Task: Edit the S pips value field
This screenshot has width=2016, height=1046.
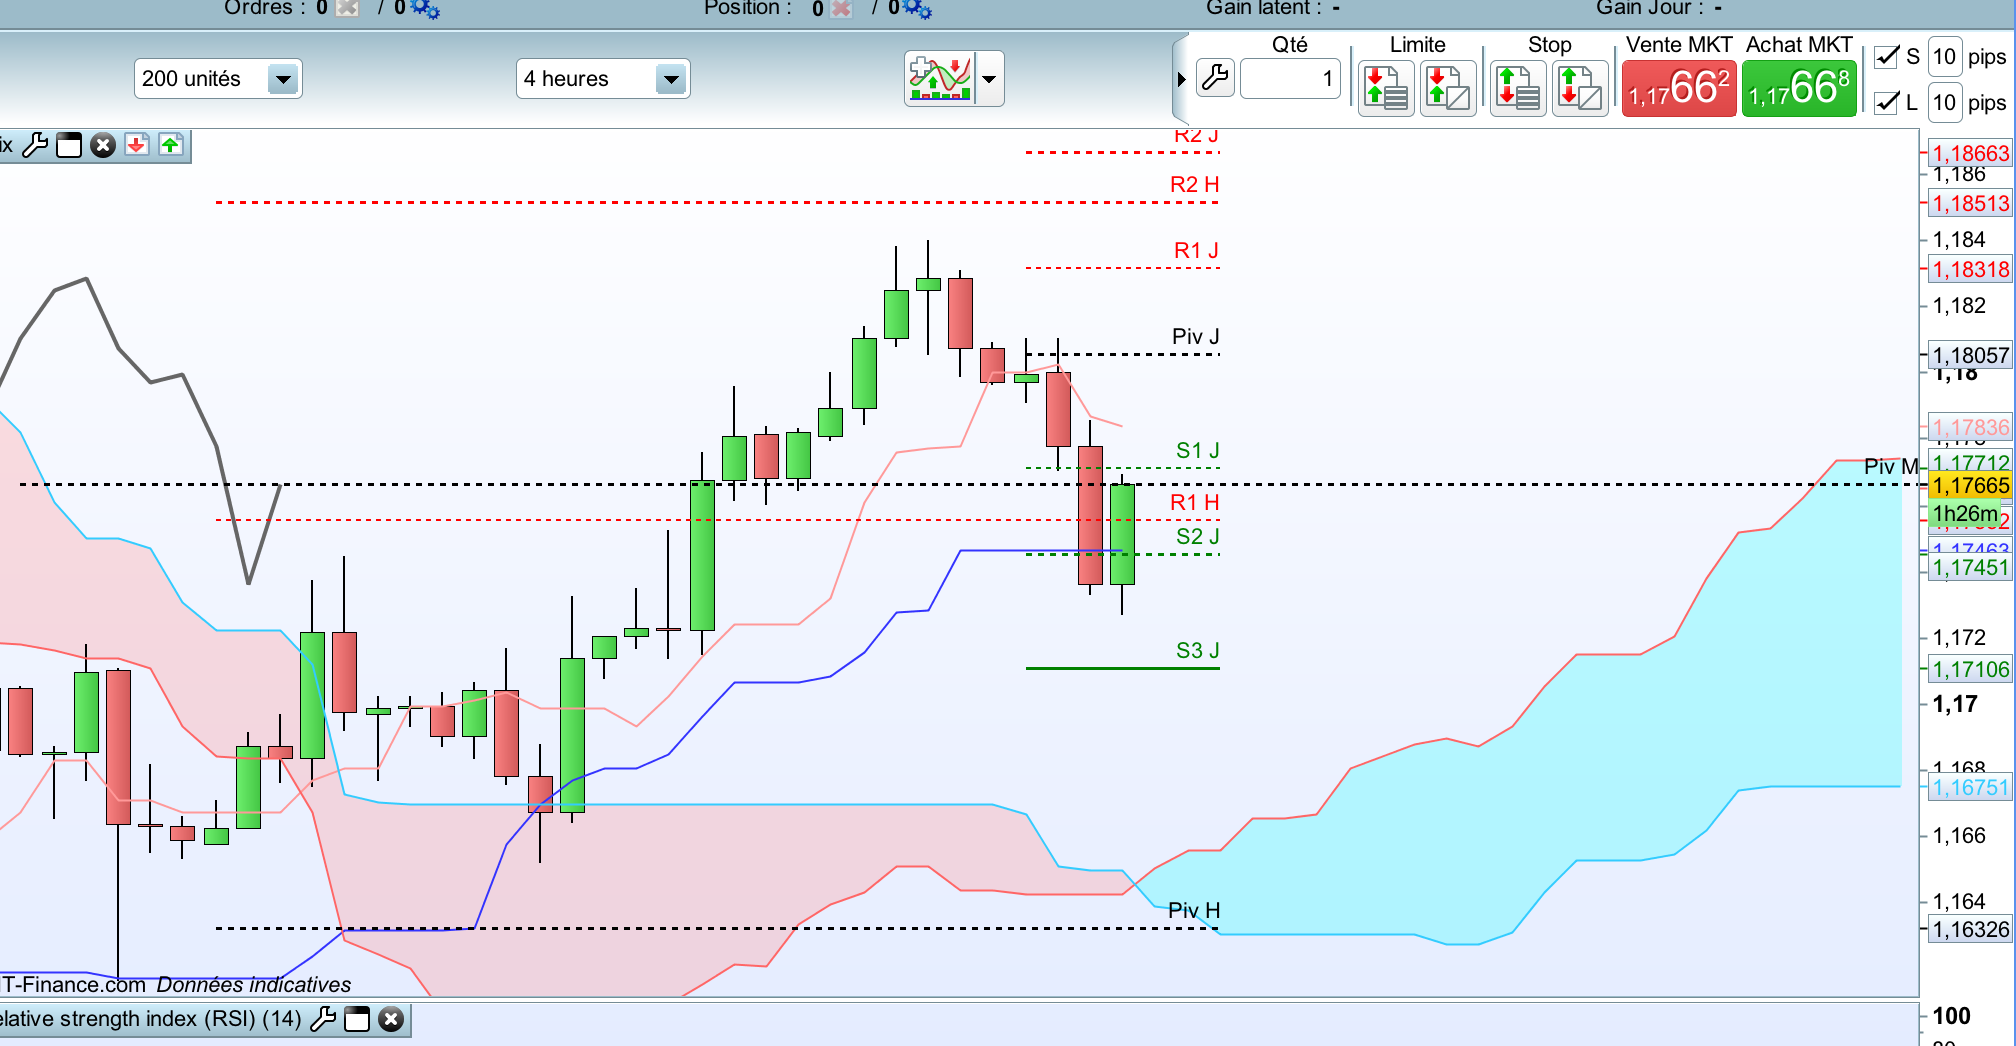Action: point(1943,56)
